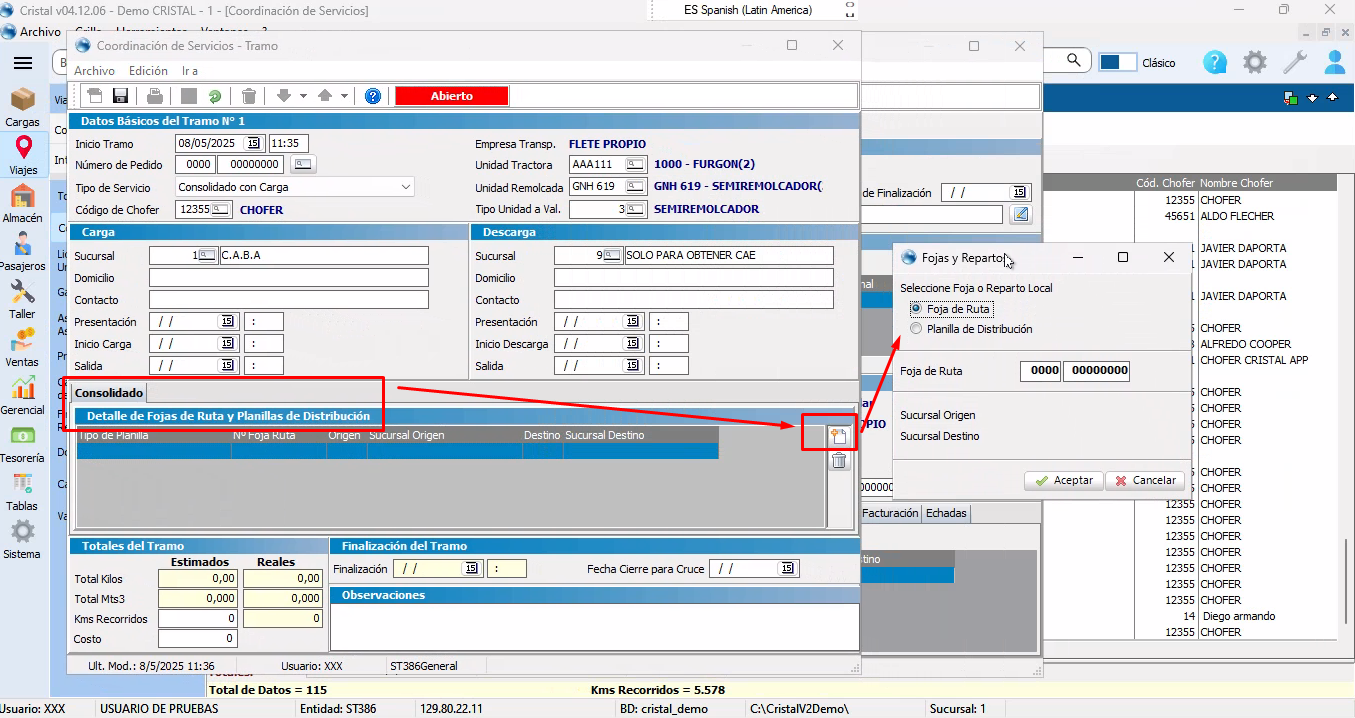The image size is (1355, 718).
Task: Click the green refresh icon in Tramo toolbar
Action: [215, 96]
